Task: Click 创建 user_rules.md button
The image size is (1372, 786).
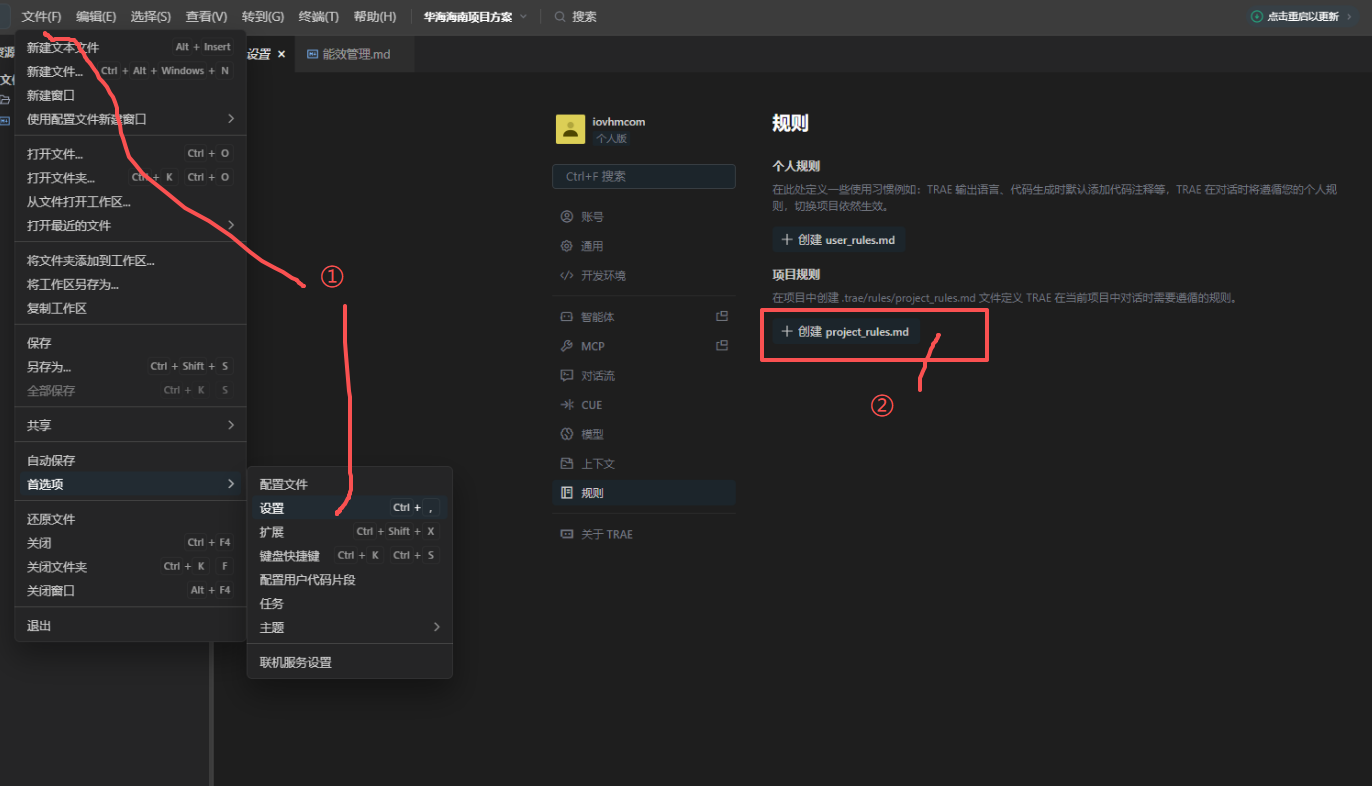Action: [838, 240]
